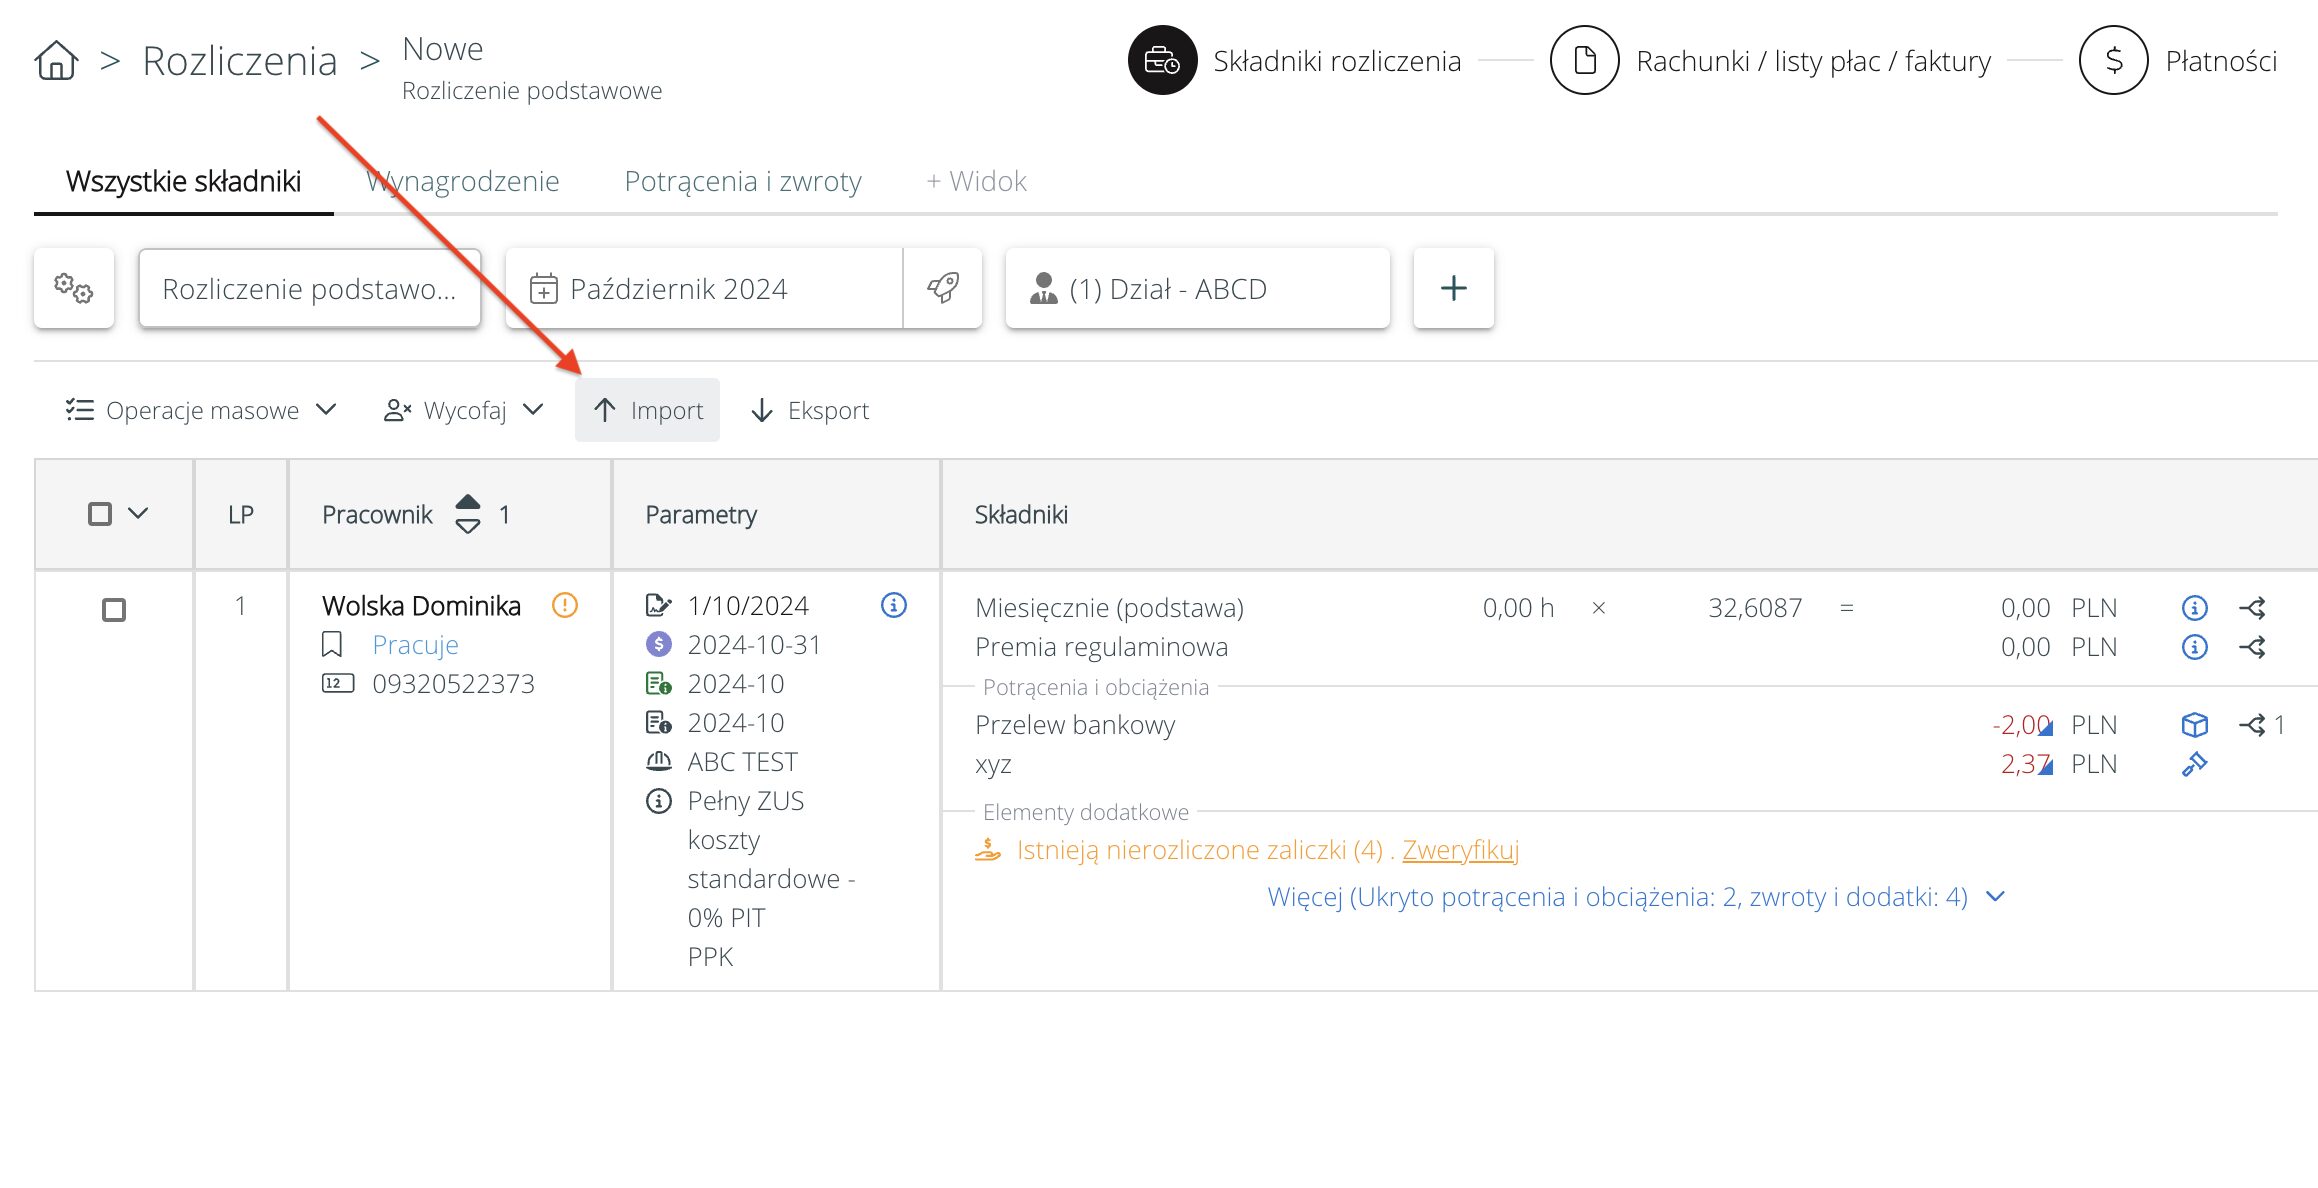Click info icon next to 1/10/2024 contract date

893,606
